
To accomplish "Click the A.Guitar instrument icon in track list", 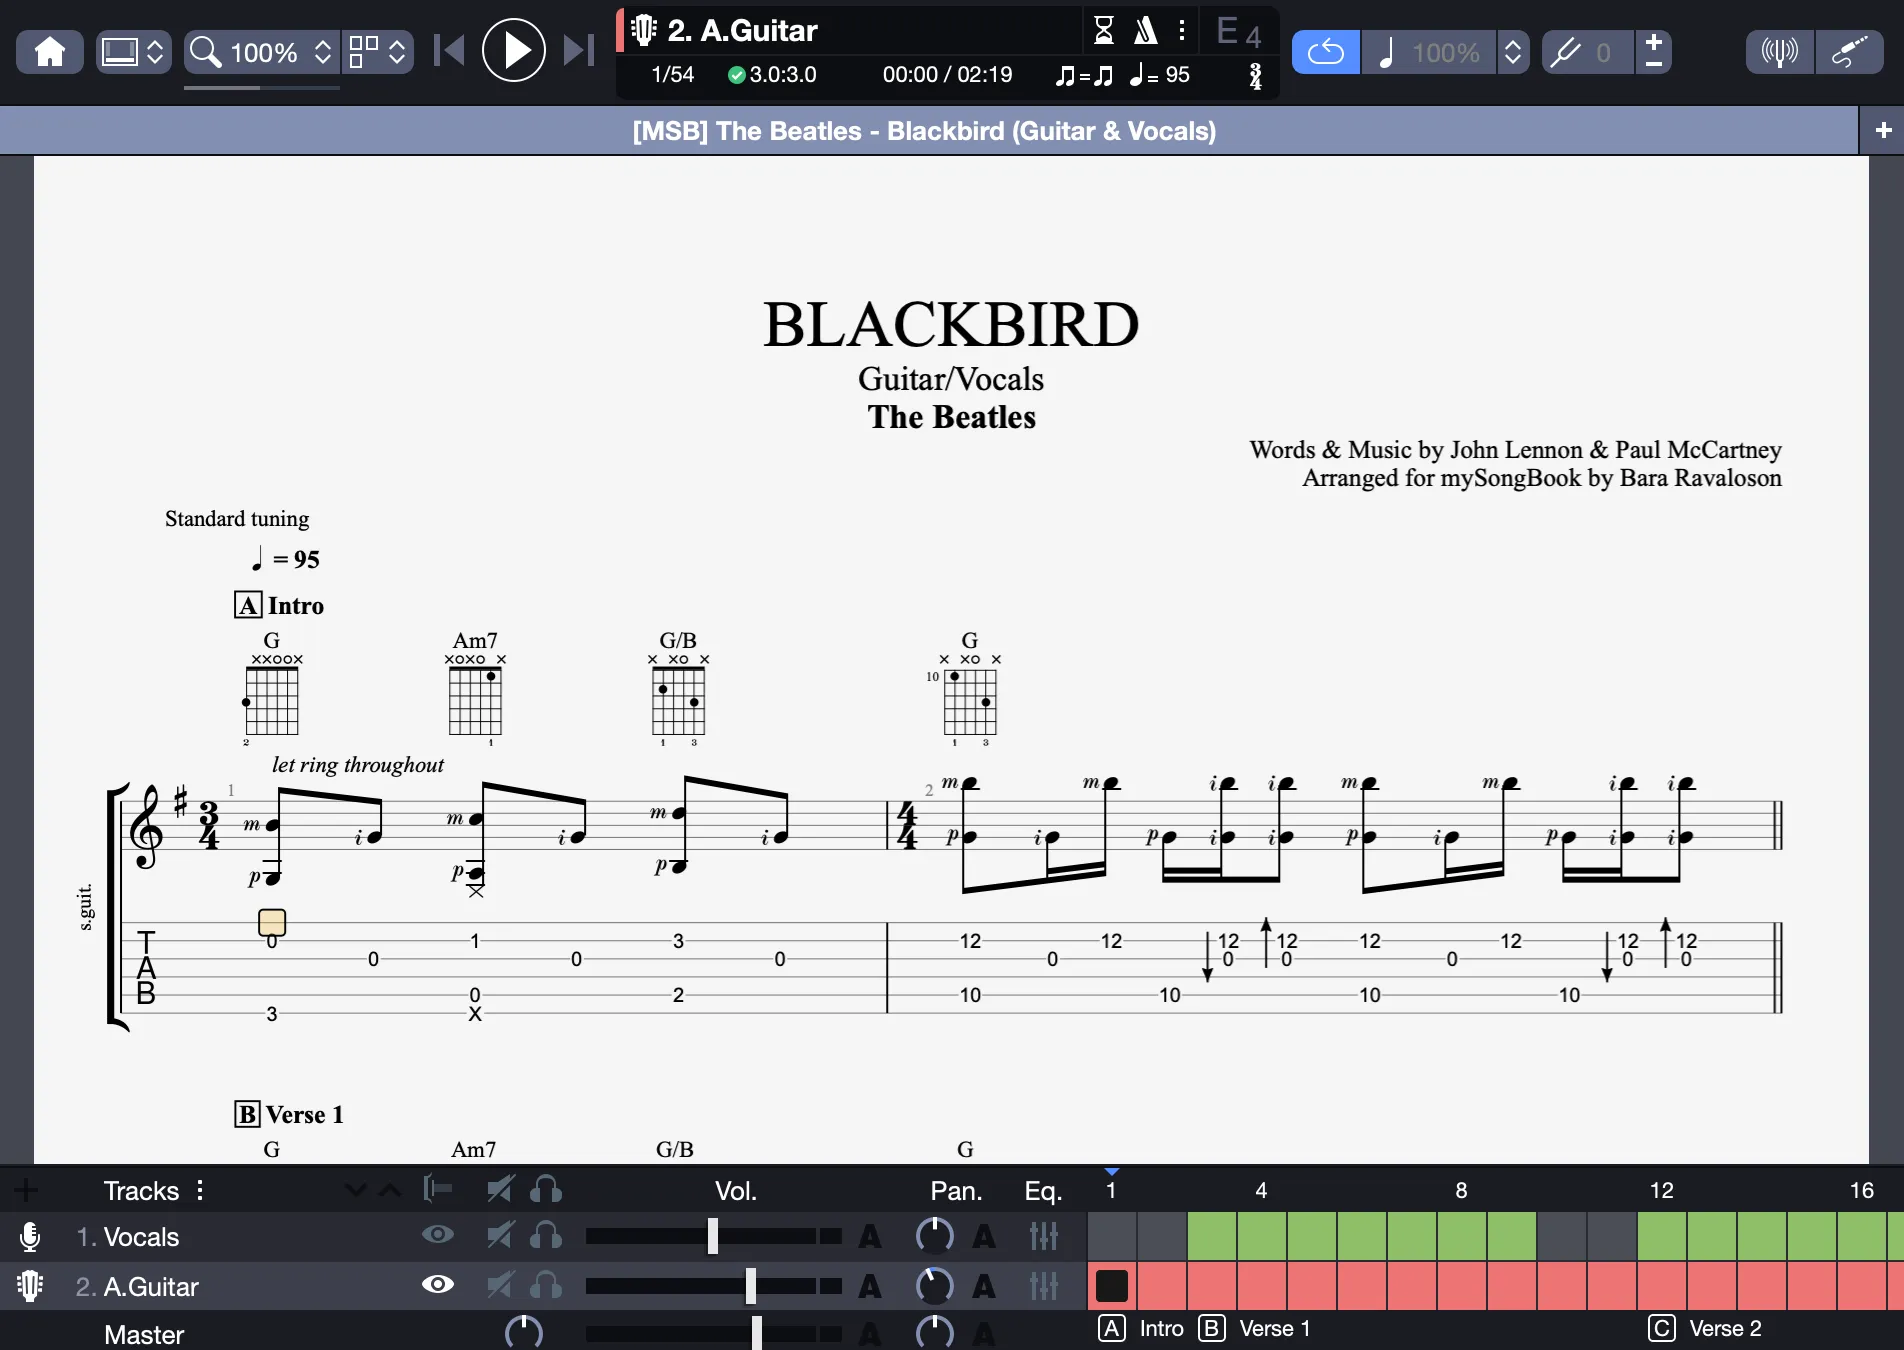I will coord(30,1286).
